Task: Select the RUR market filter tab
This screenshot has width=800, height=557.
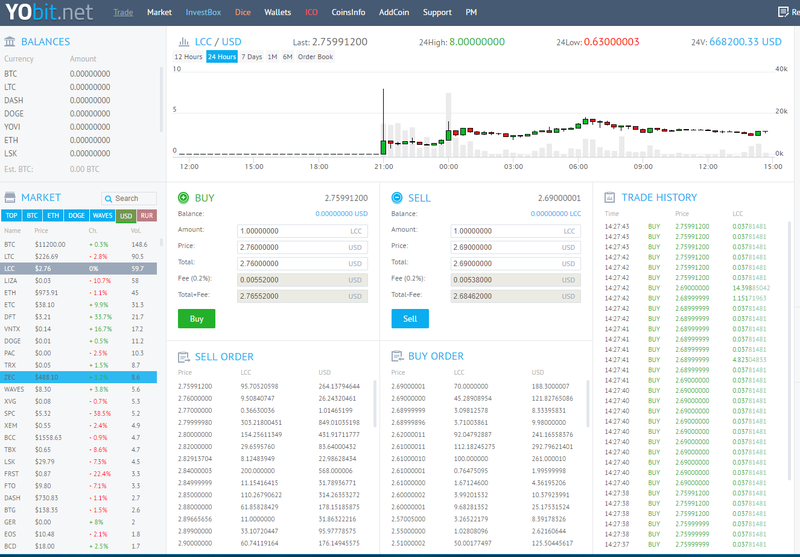Action: [147, 216]
